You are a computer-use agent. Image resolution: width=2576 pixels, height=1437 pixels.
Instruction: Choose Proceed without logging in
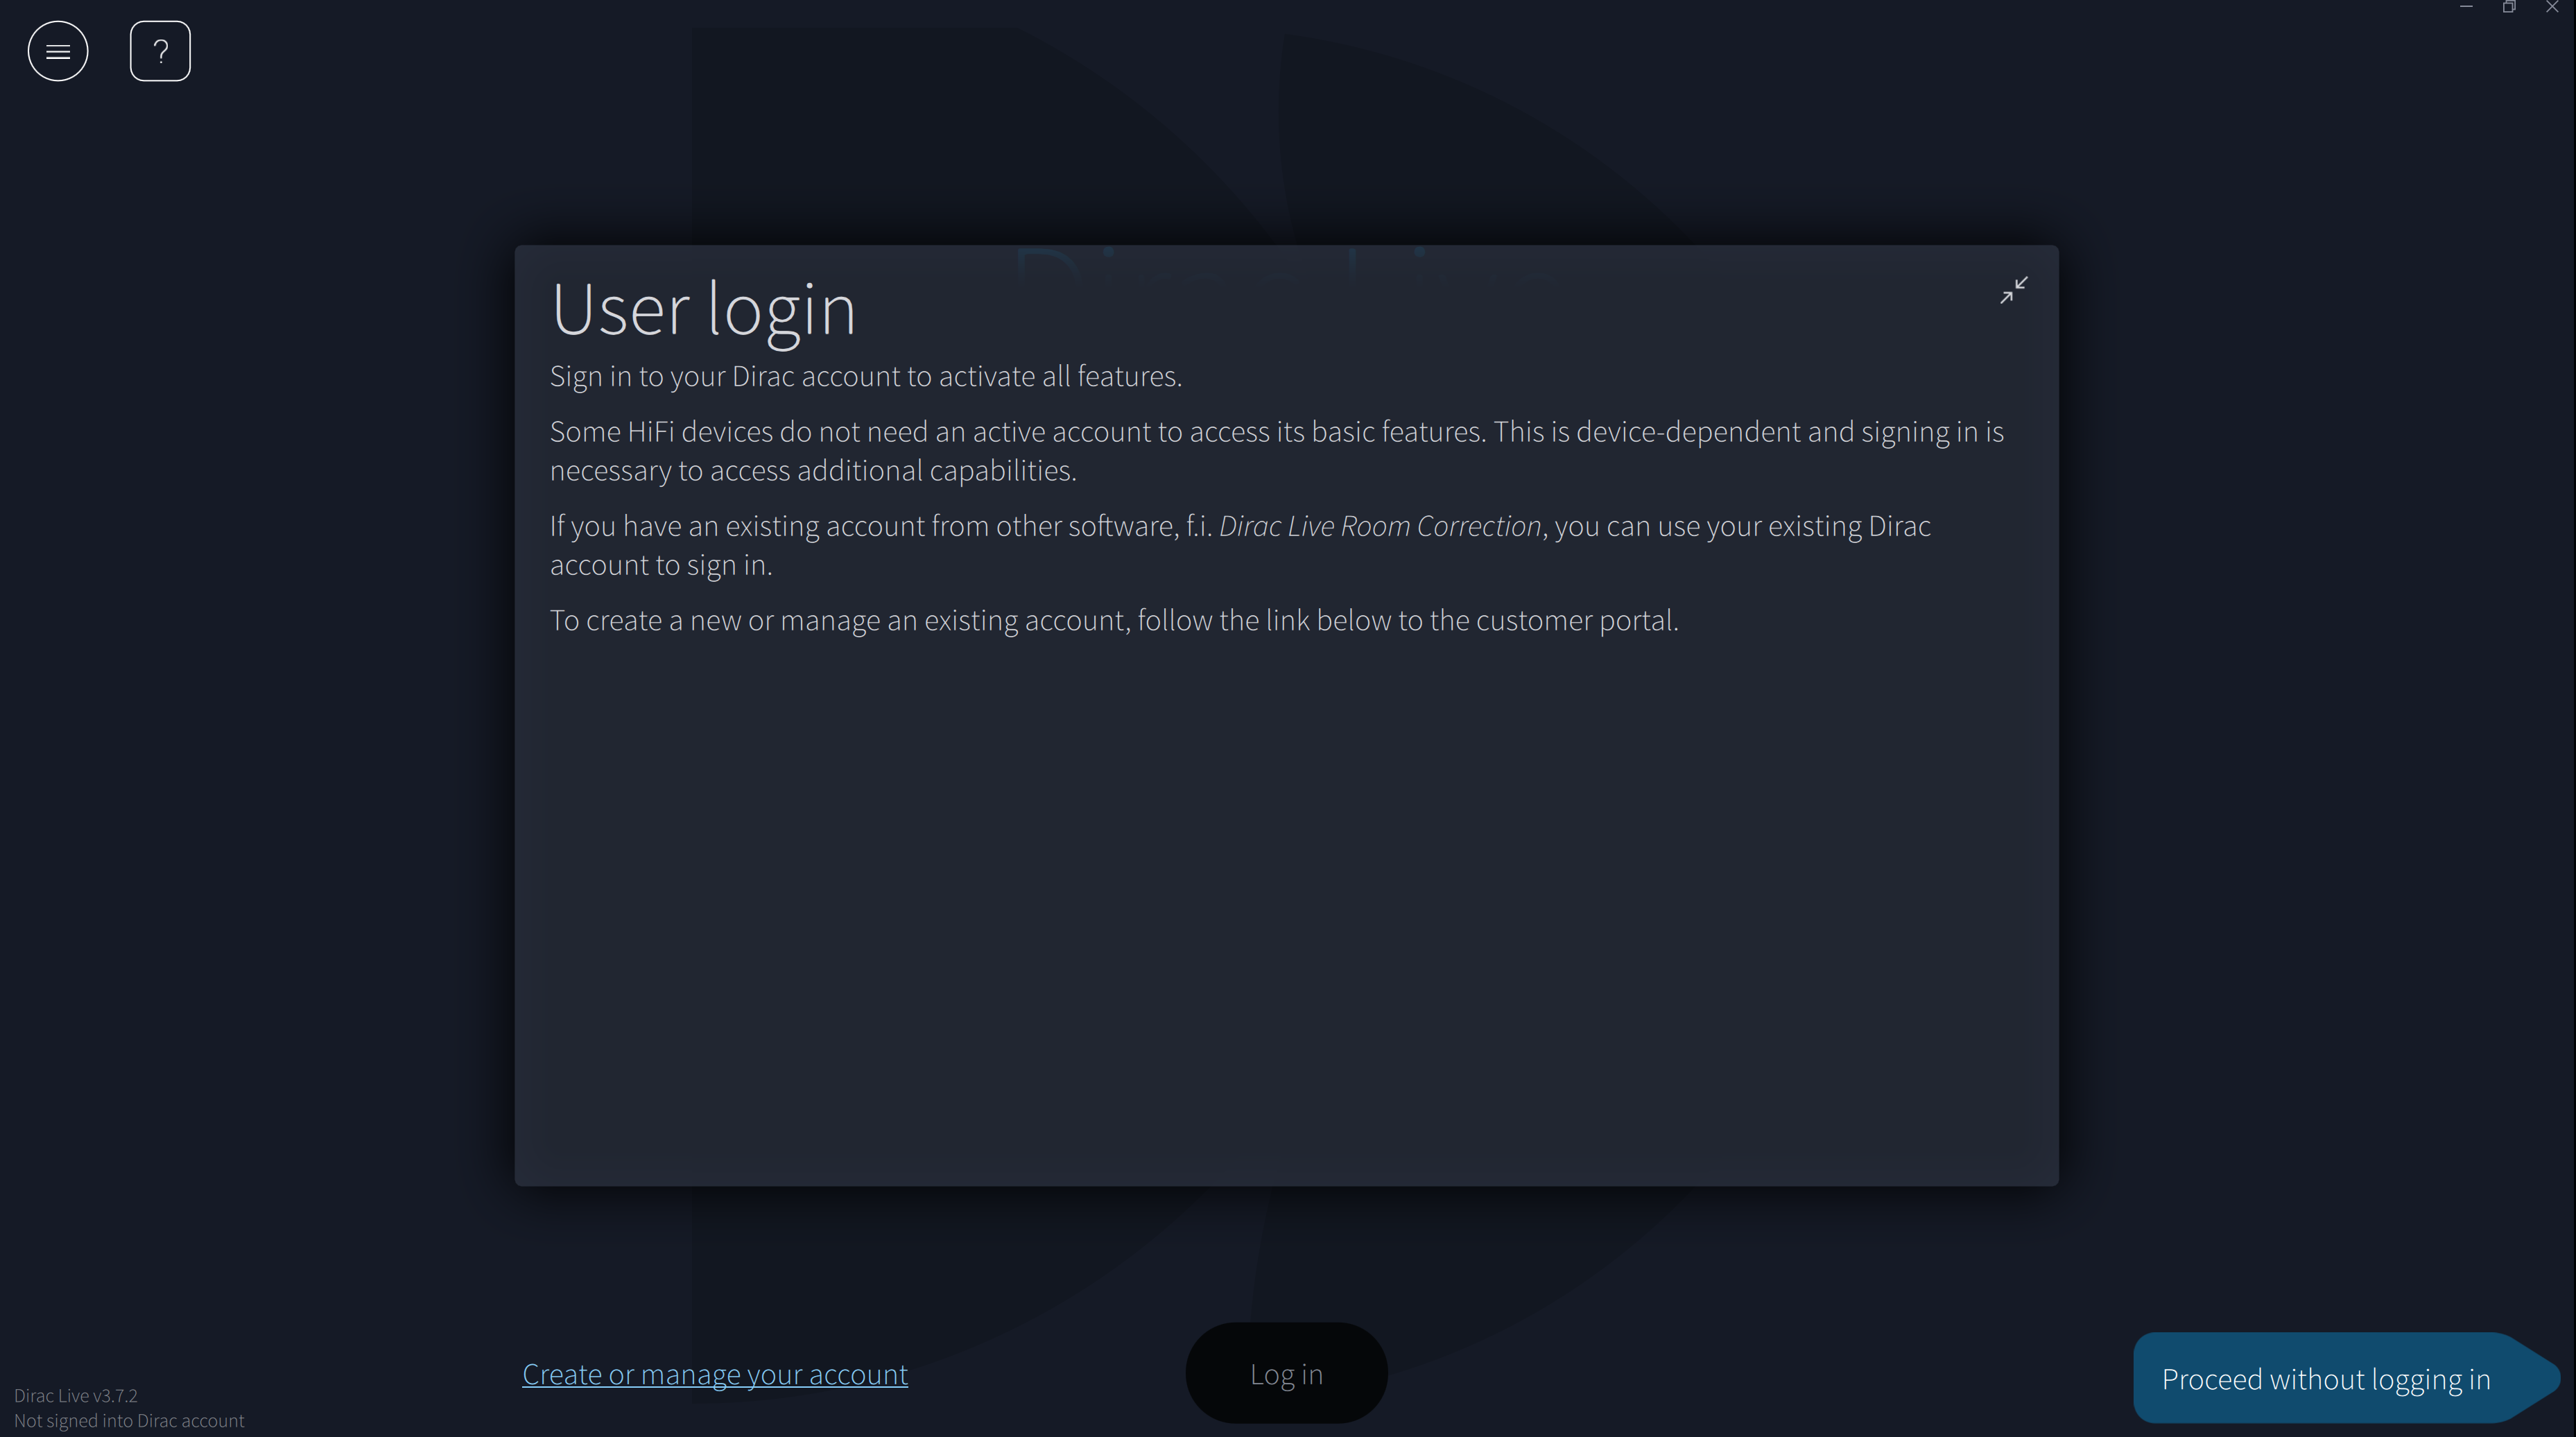[x=2346, y=1378]
